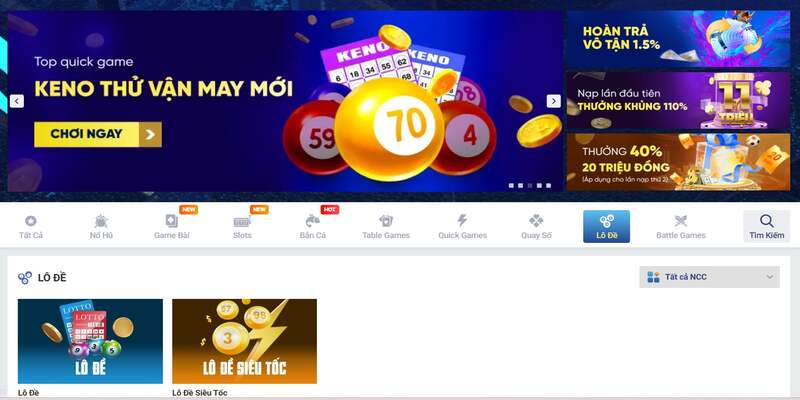Open the Hoàn Trả Vô Tận 1.5% promo
The height and width of the screenshot is (400, 800).
pyautogui.click(x=678, y=39)
